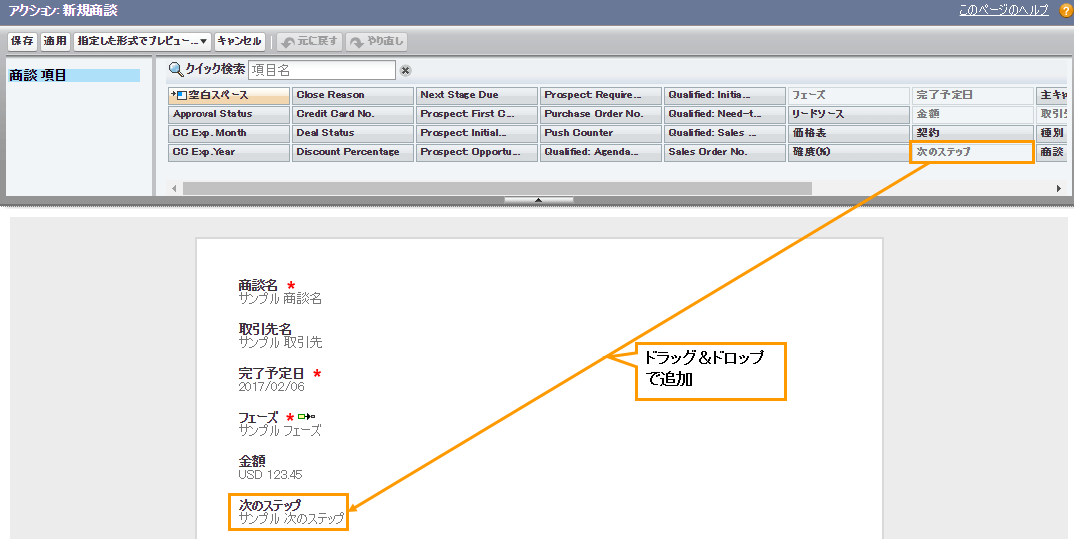Click the horizontal palette scrollbar thumb
Viewport: 1074px width, 539px height.
coord(497,188)
